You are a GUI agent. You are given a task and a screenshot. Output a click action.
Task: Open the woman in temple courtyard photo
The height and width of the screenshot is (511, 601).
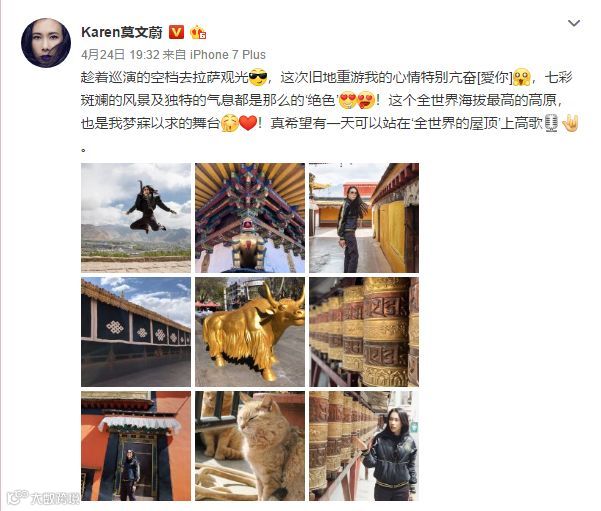tap(364, 218)
